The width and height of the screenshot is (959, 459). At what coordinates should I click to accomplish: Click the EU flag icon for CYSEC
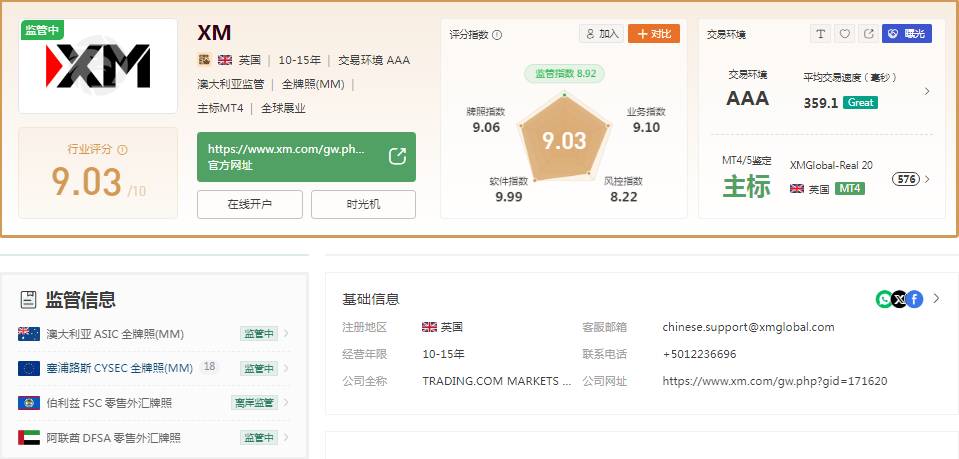(29, 368)
